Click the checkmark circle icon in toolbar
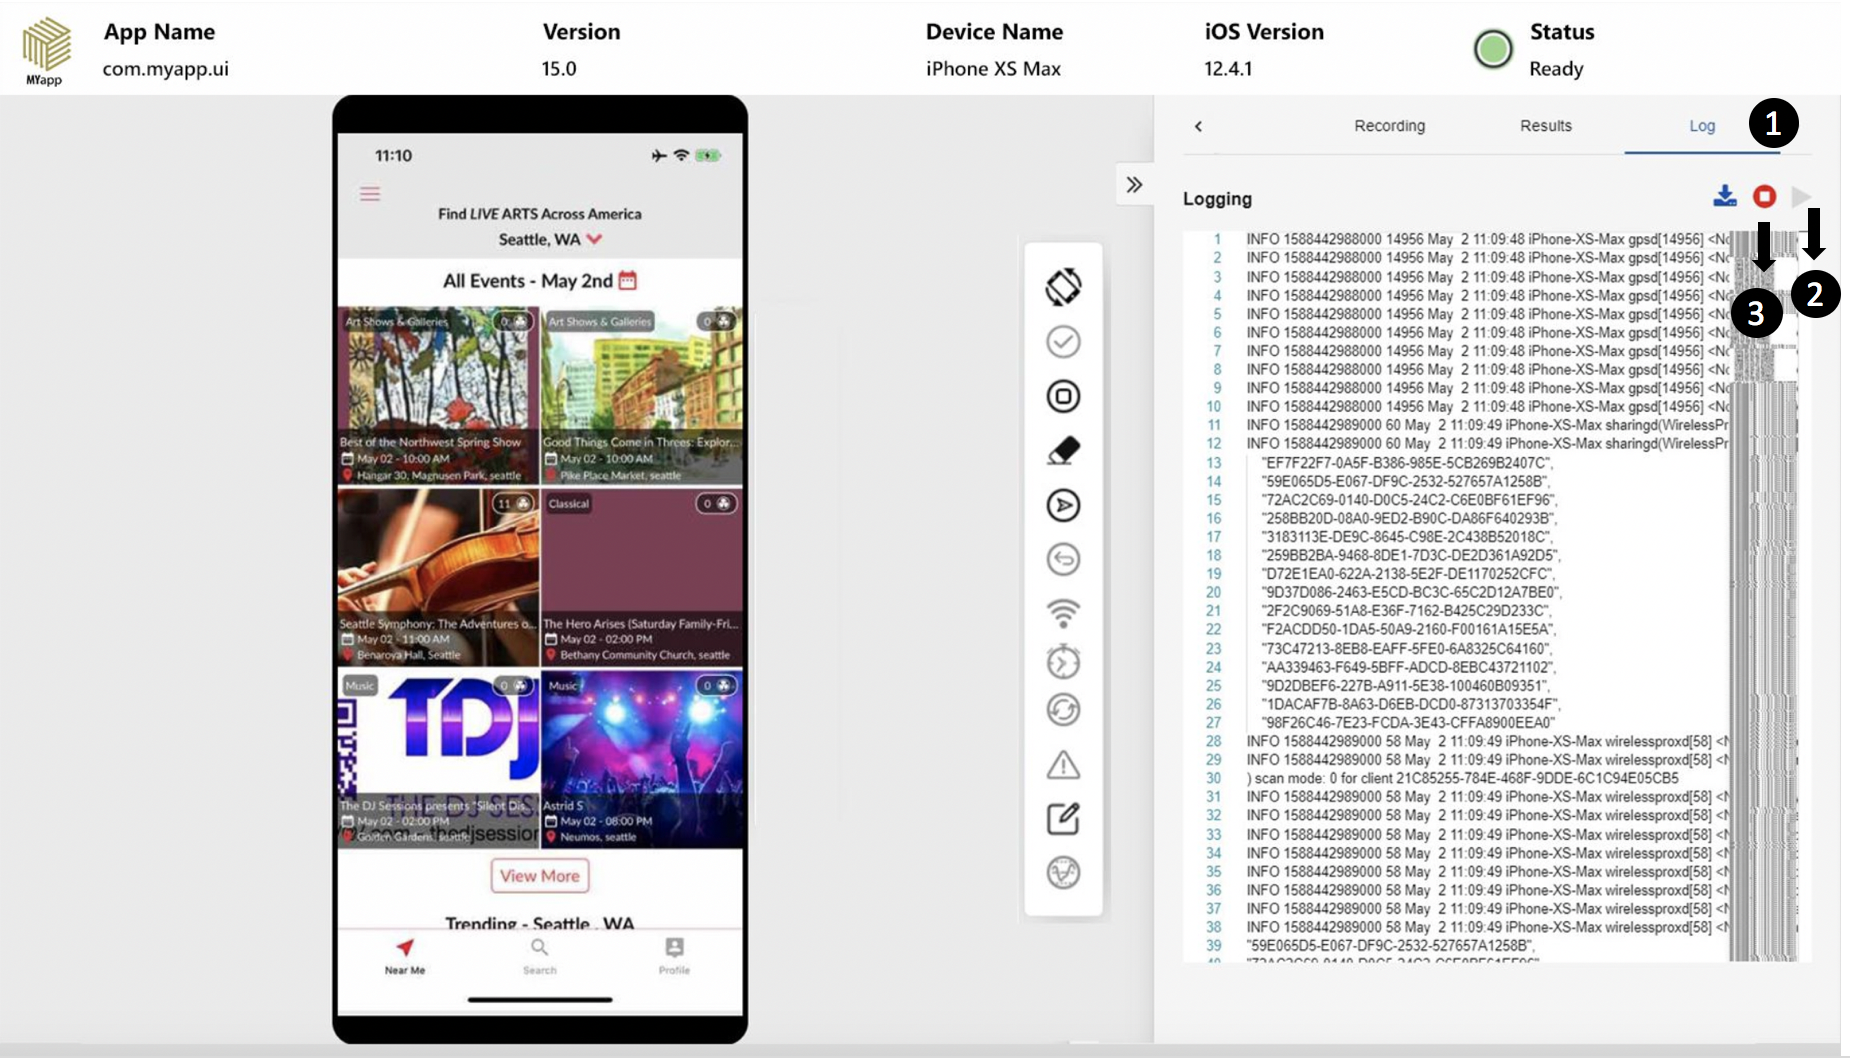Screen dimensions: 1850x1058 [x=1063, y=342]
